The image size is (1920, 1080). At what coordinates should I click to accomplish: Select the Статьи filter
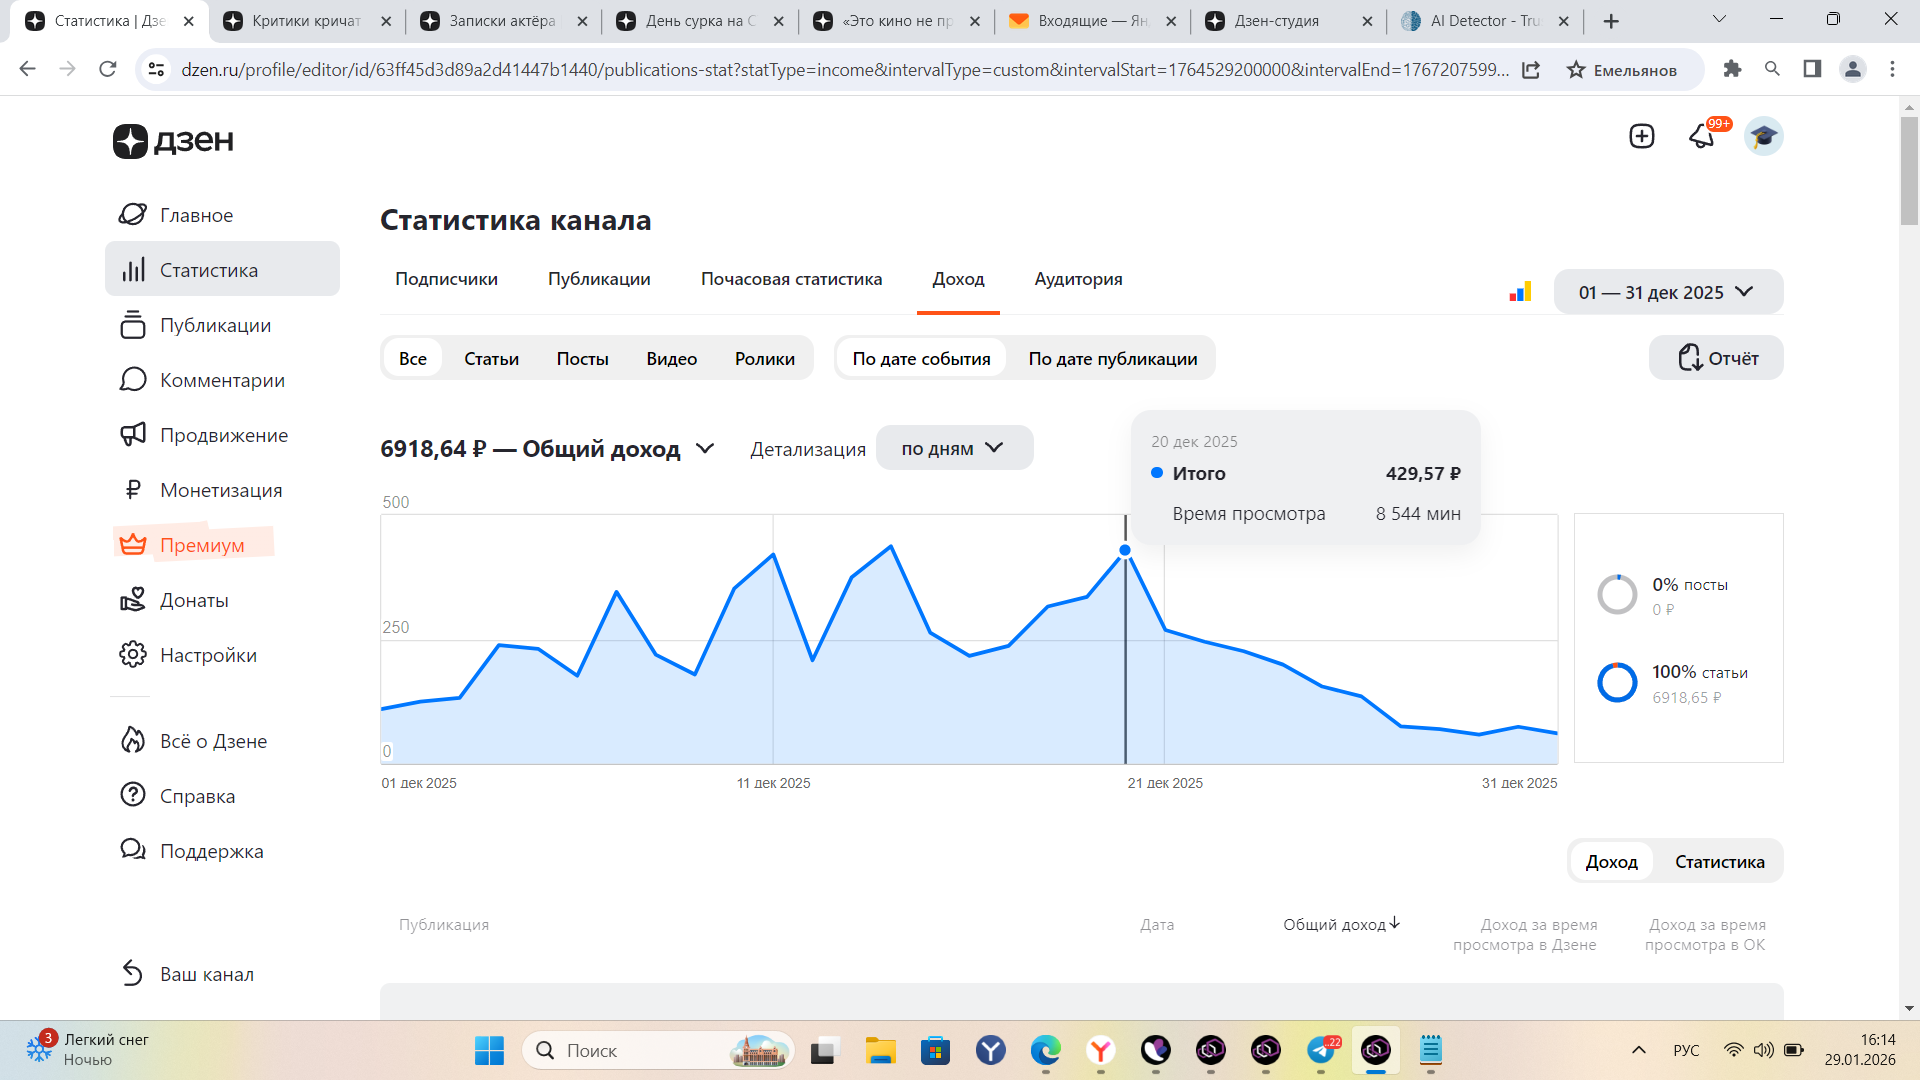point(491,358)
